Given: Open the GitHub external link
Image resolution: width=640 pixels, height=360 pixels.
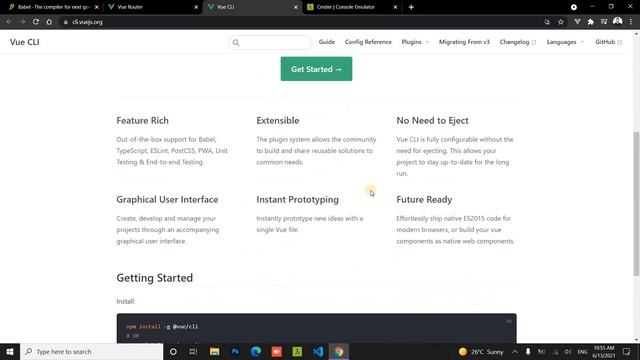Looking at the screenshot, I should pos(608,42).
